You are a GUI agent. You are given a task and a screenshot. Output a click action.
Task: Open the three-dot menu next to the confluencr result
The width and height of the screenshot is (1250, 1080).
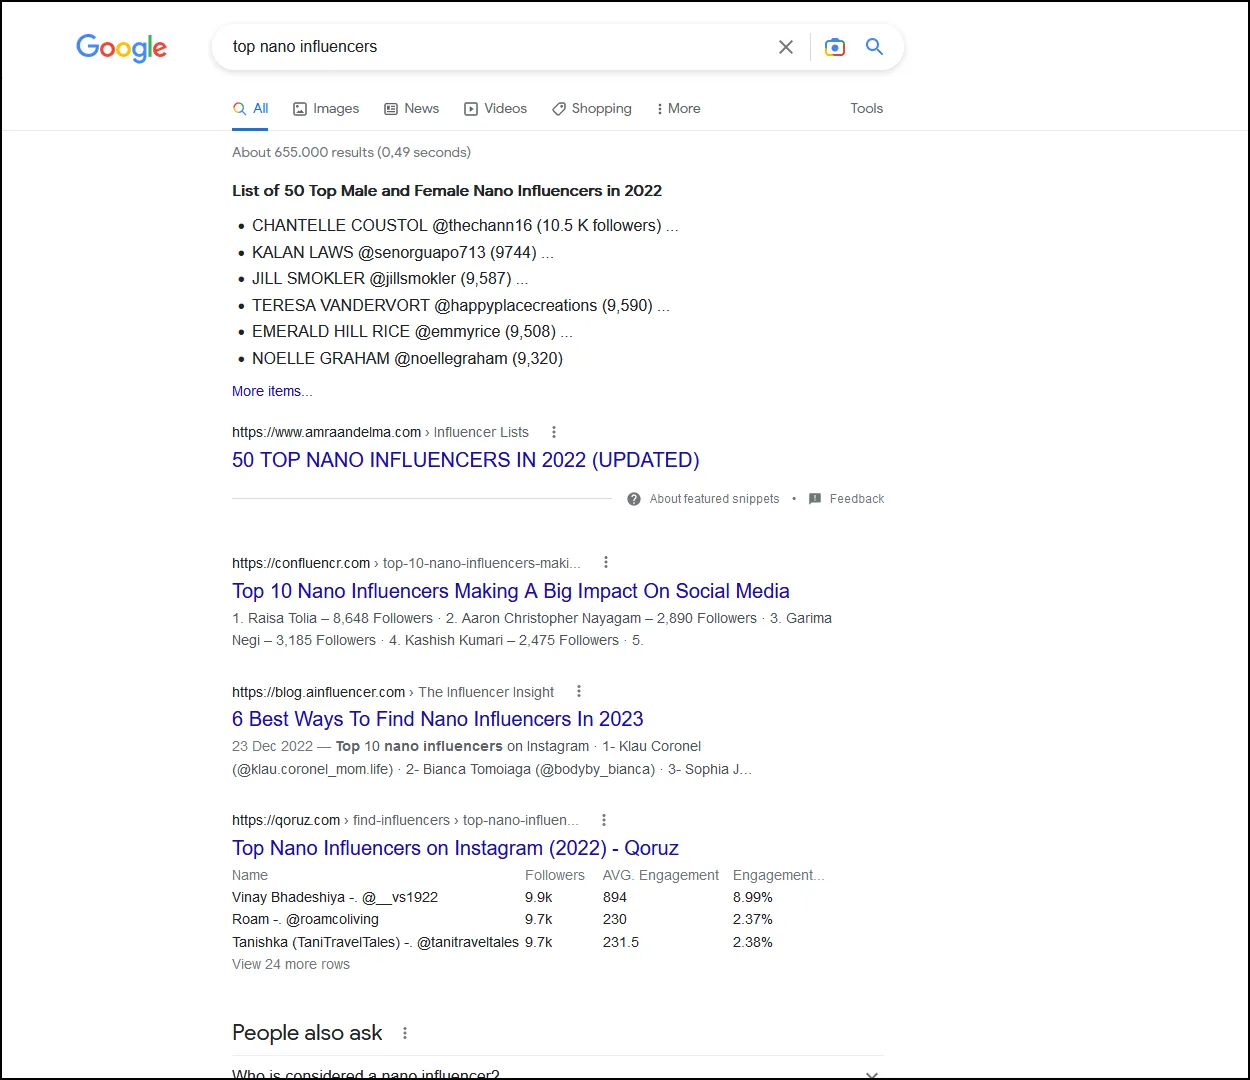[x=606, y=562]
